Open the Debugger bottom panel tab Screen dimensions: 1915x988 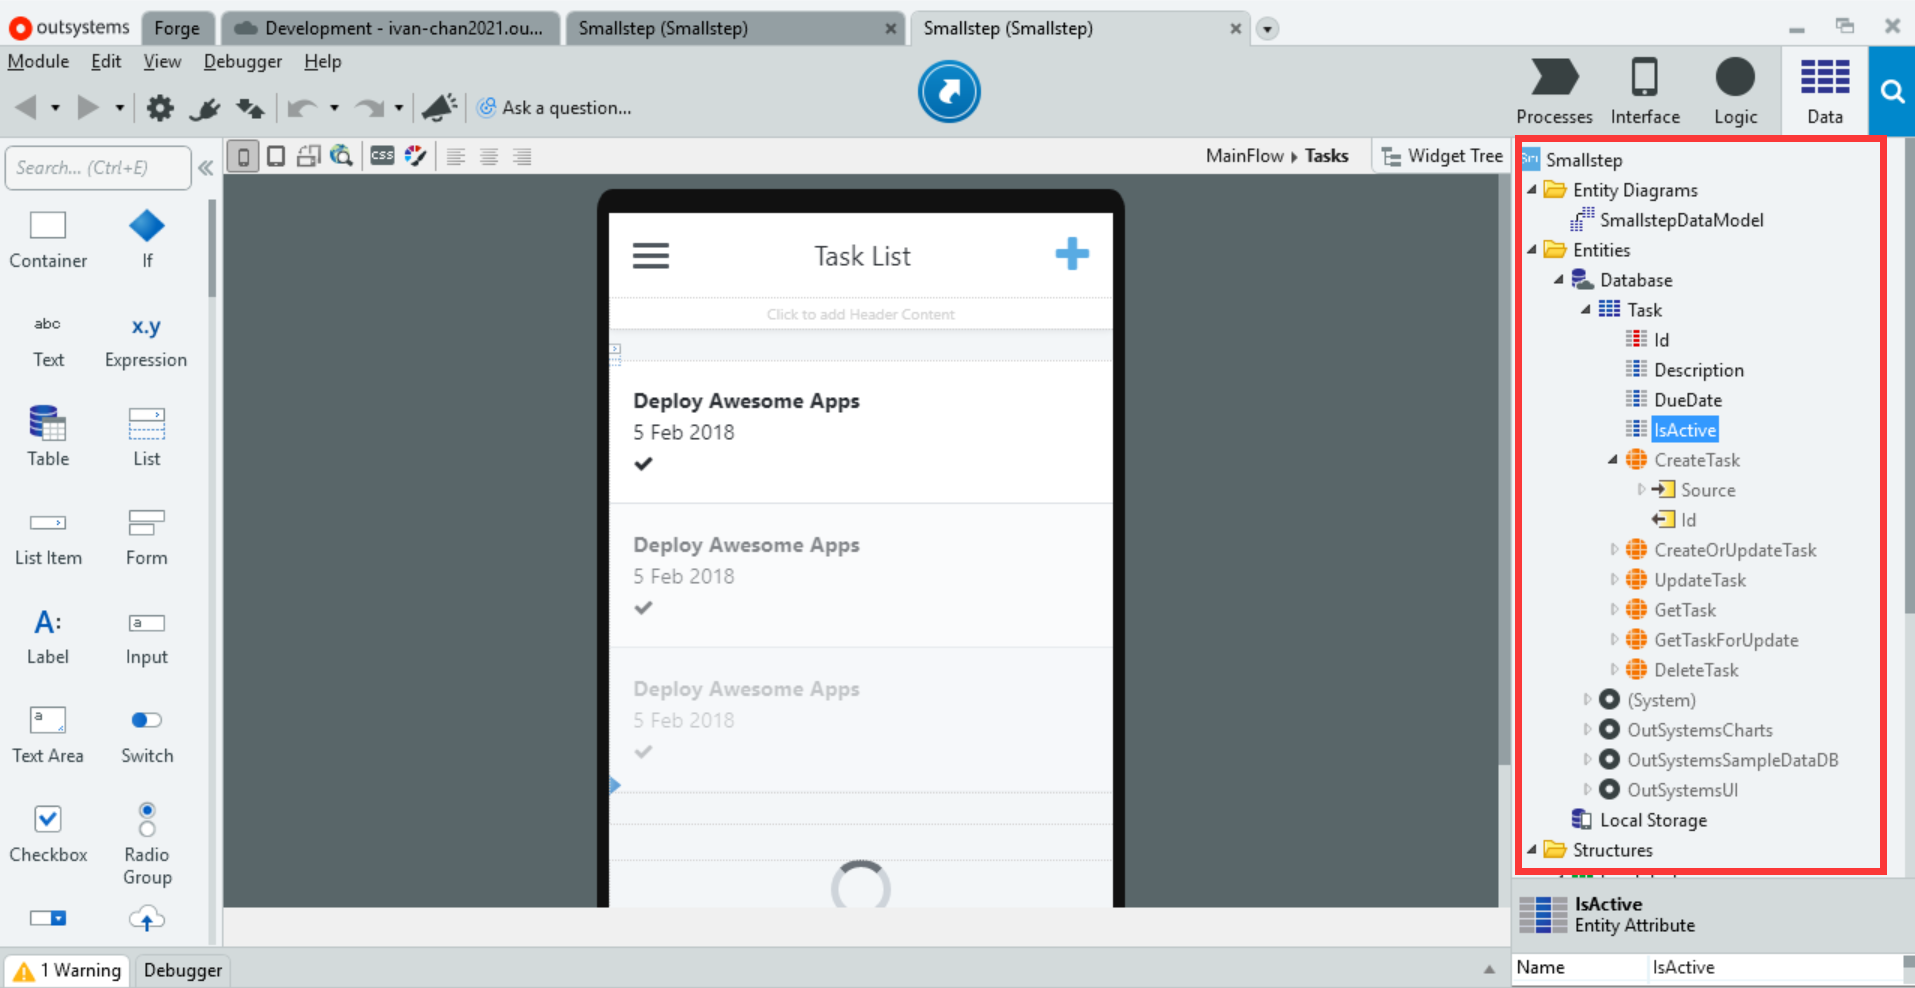(x=183, y=970)
